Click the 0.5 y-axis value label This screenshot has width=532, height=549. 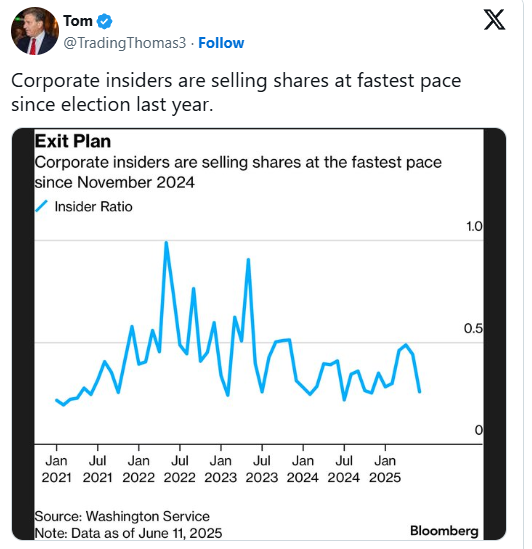point(473,328)
